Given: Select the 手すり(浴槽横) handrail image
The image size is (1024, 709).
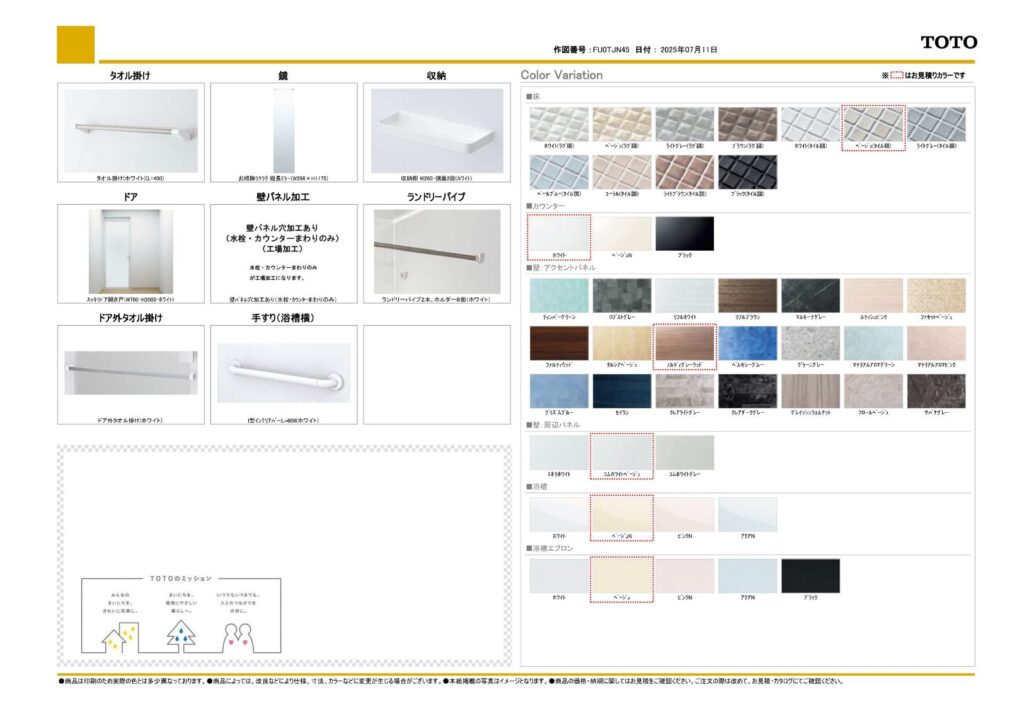Looking at the screenshot, I should [283, 372].
